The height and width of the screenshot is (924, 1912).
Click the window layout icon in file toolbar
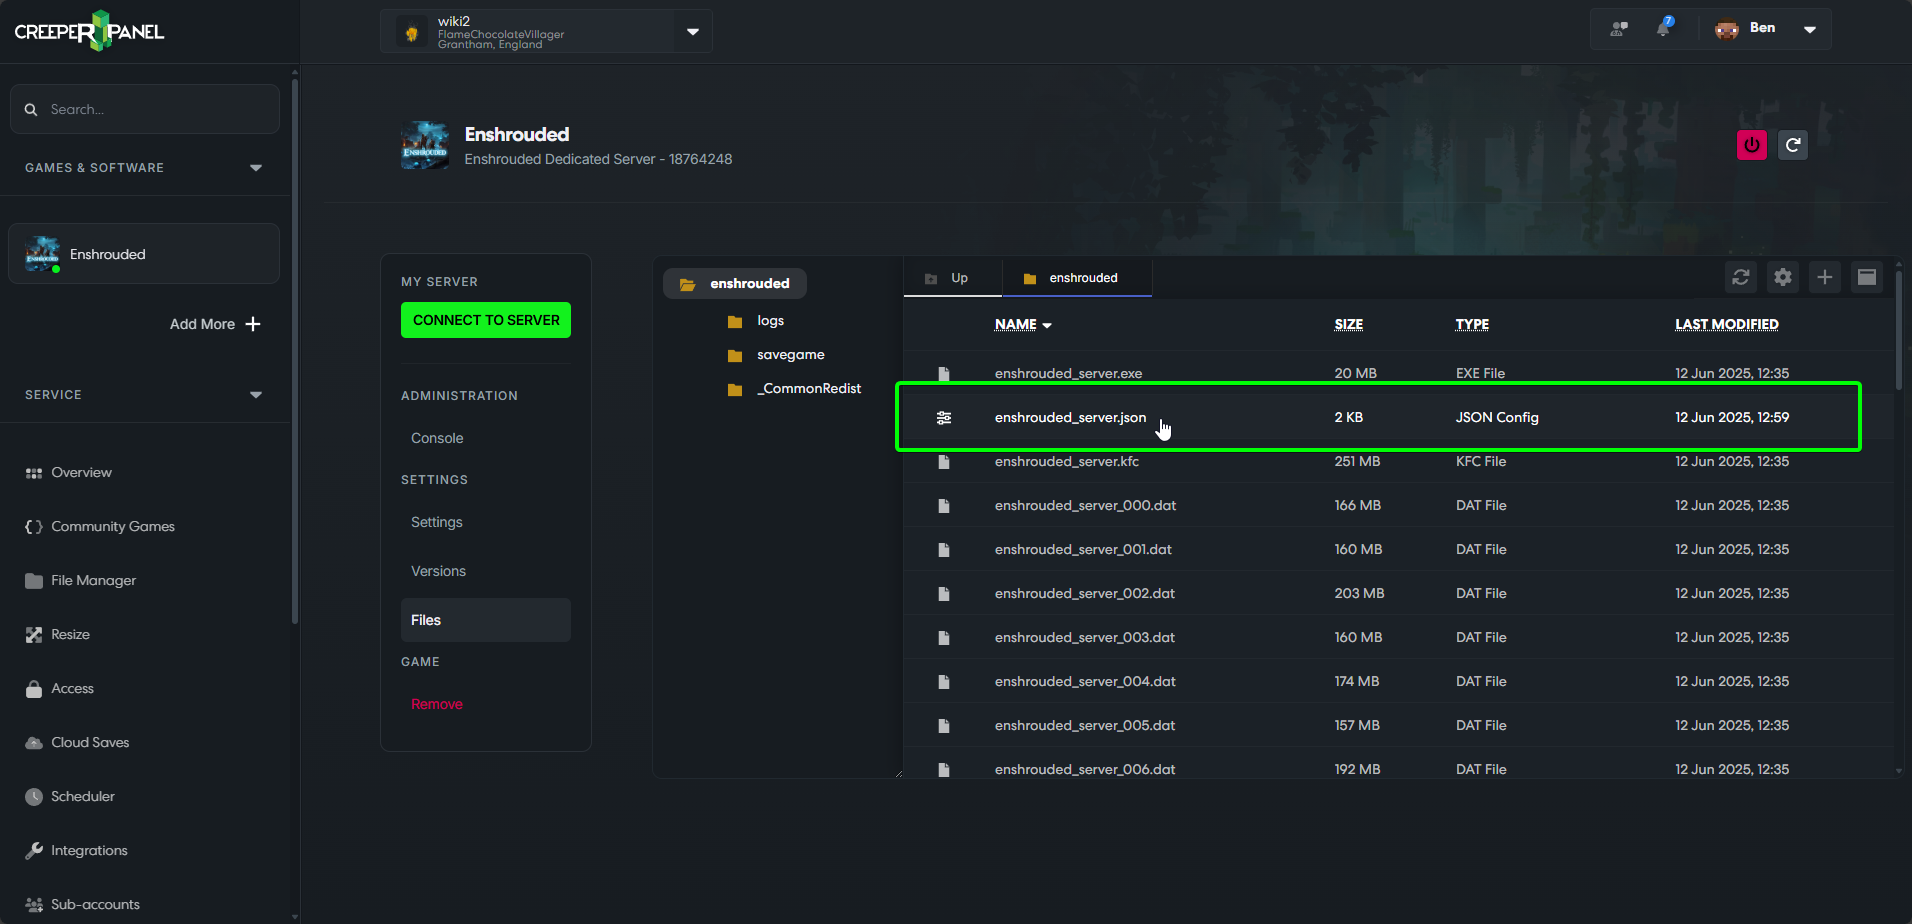pyautogui.click(x=1867, y=277)
